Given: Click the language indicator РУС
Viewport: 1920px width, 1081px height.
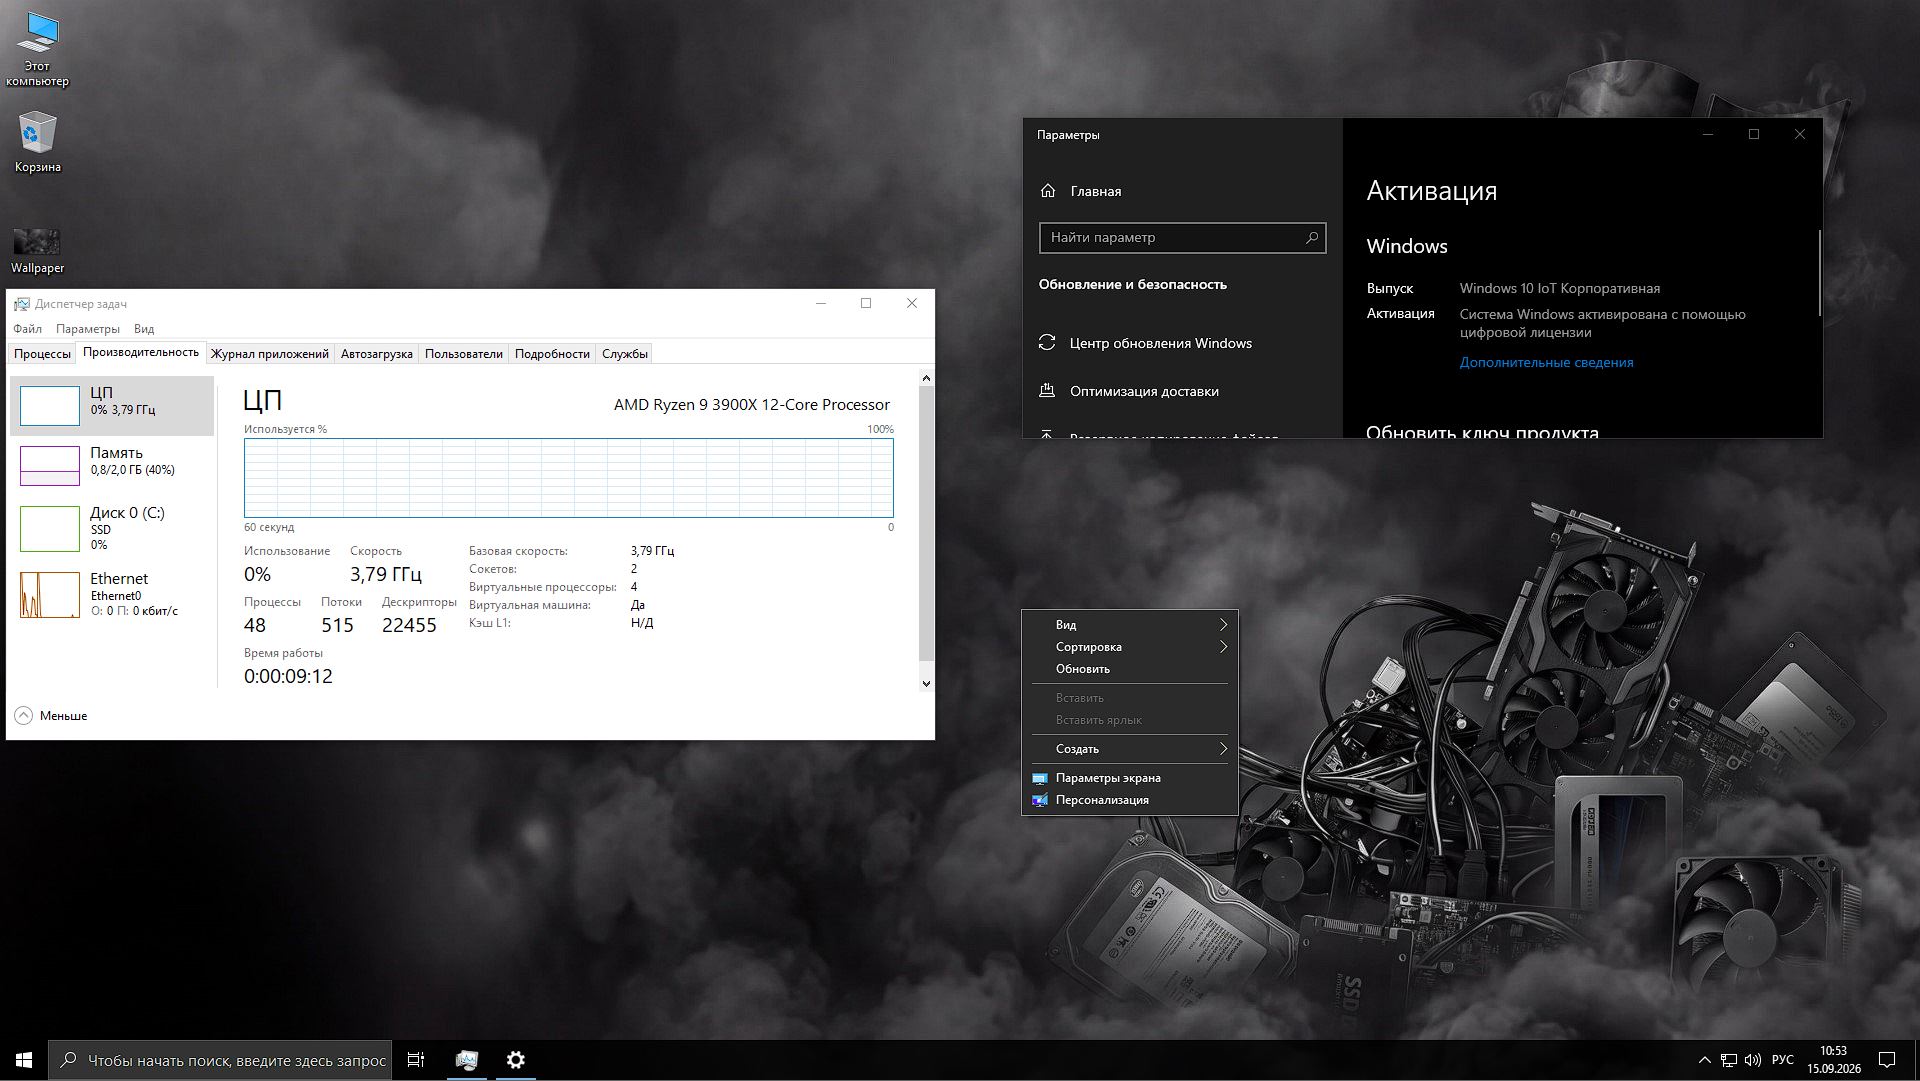Looking at the screenshot, I should click(x=1782, y=1060).
